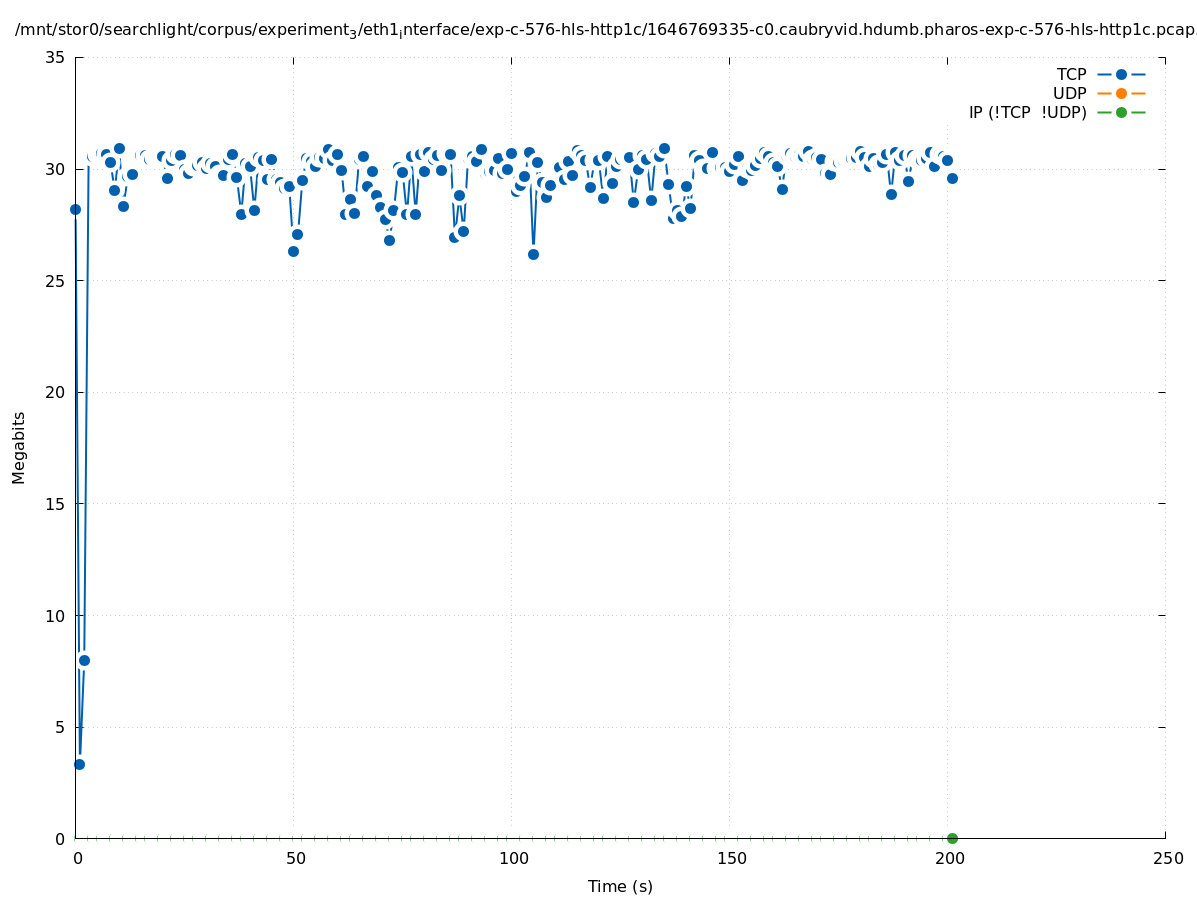Click the orange UDP legend marker
Screen dimensions: 1197x900
pyautogui.click(x=1121, y=94)
